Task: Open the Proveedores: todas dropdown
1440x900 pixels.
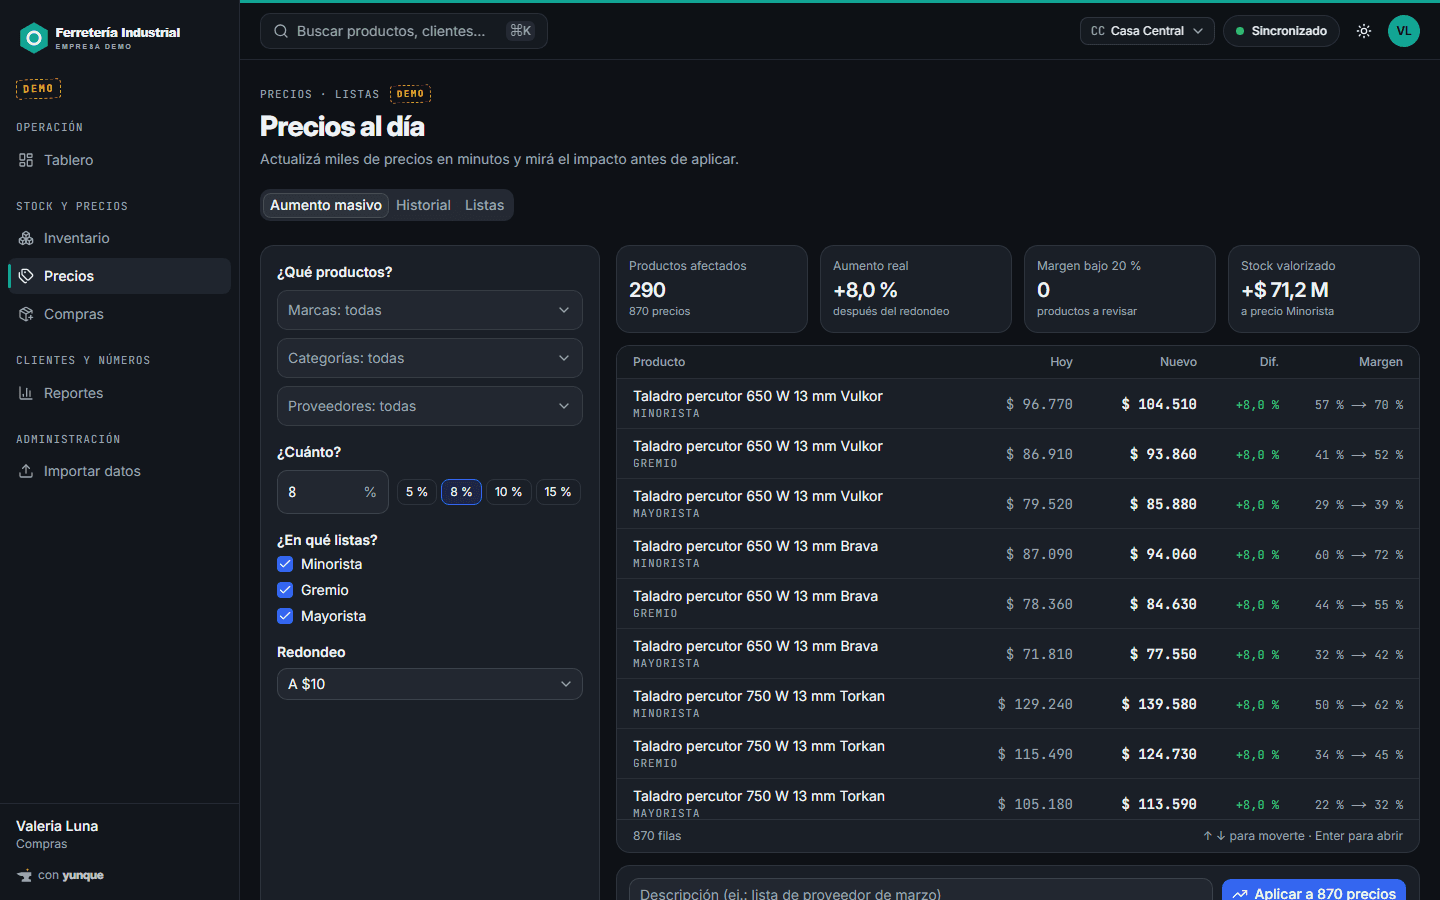Action: point(430,406)
